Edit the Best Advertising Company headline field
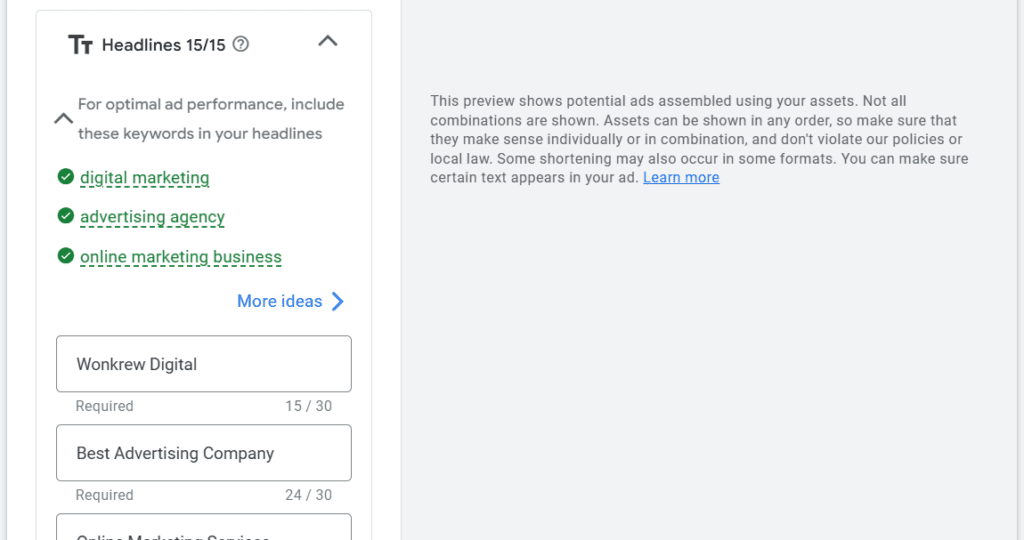The height and width of the screenshot is (540, 1024). (204, 453)
